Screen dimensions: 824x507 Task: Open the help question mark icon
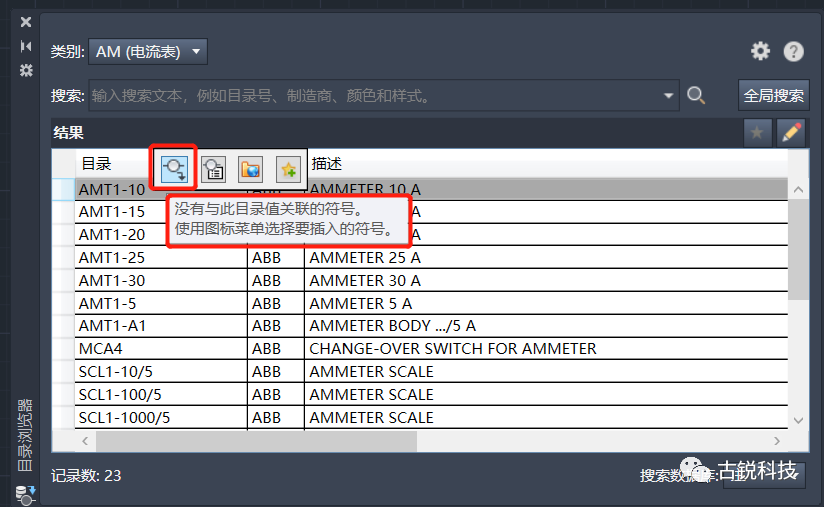point(794,51)
